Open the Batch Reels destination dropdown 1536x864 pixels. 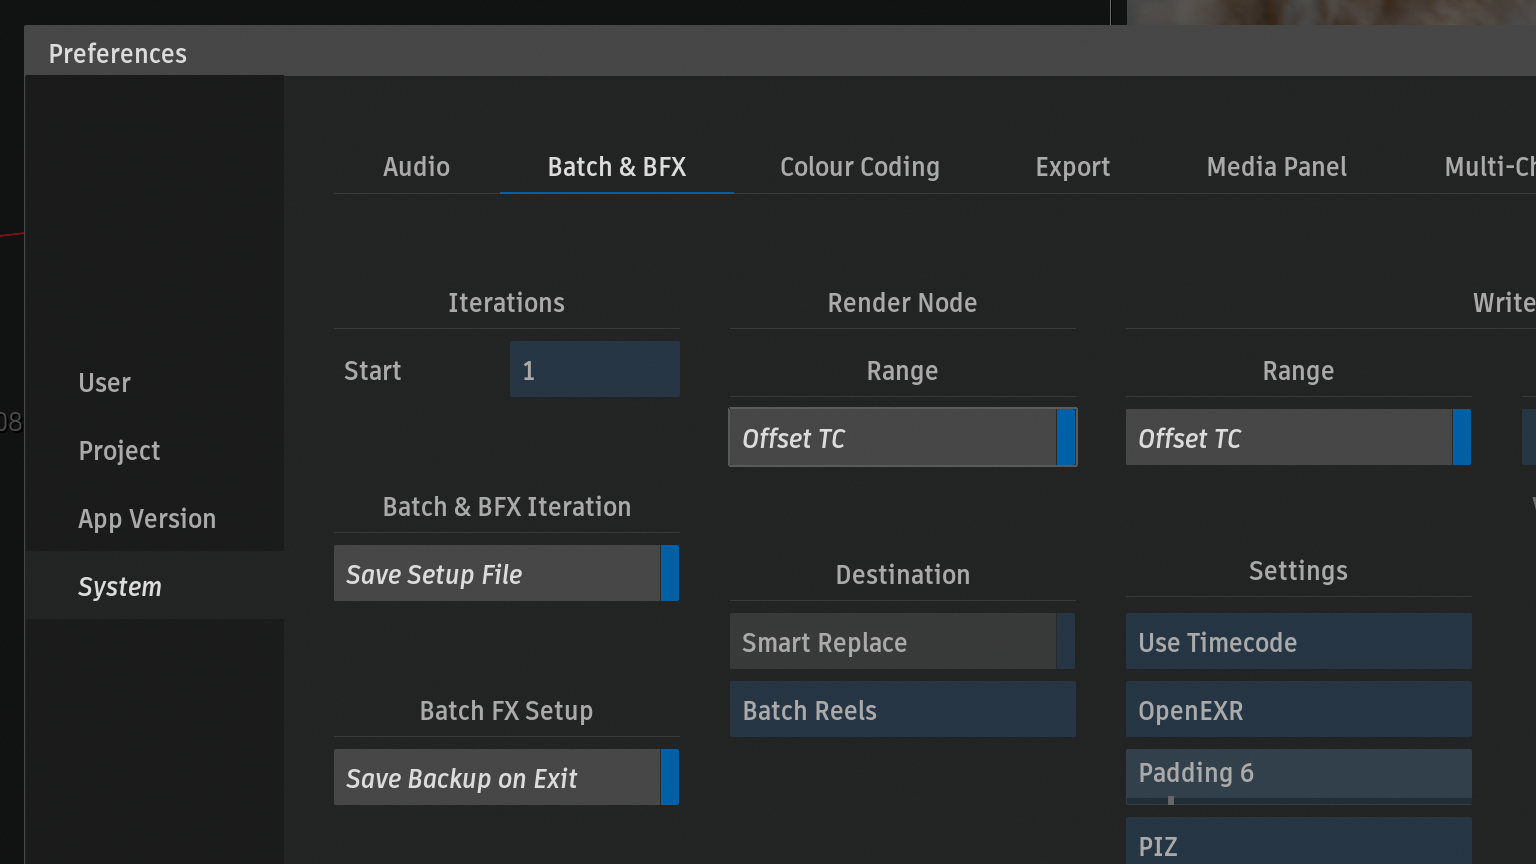[x=902, y=710]
